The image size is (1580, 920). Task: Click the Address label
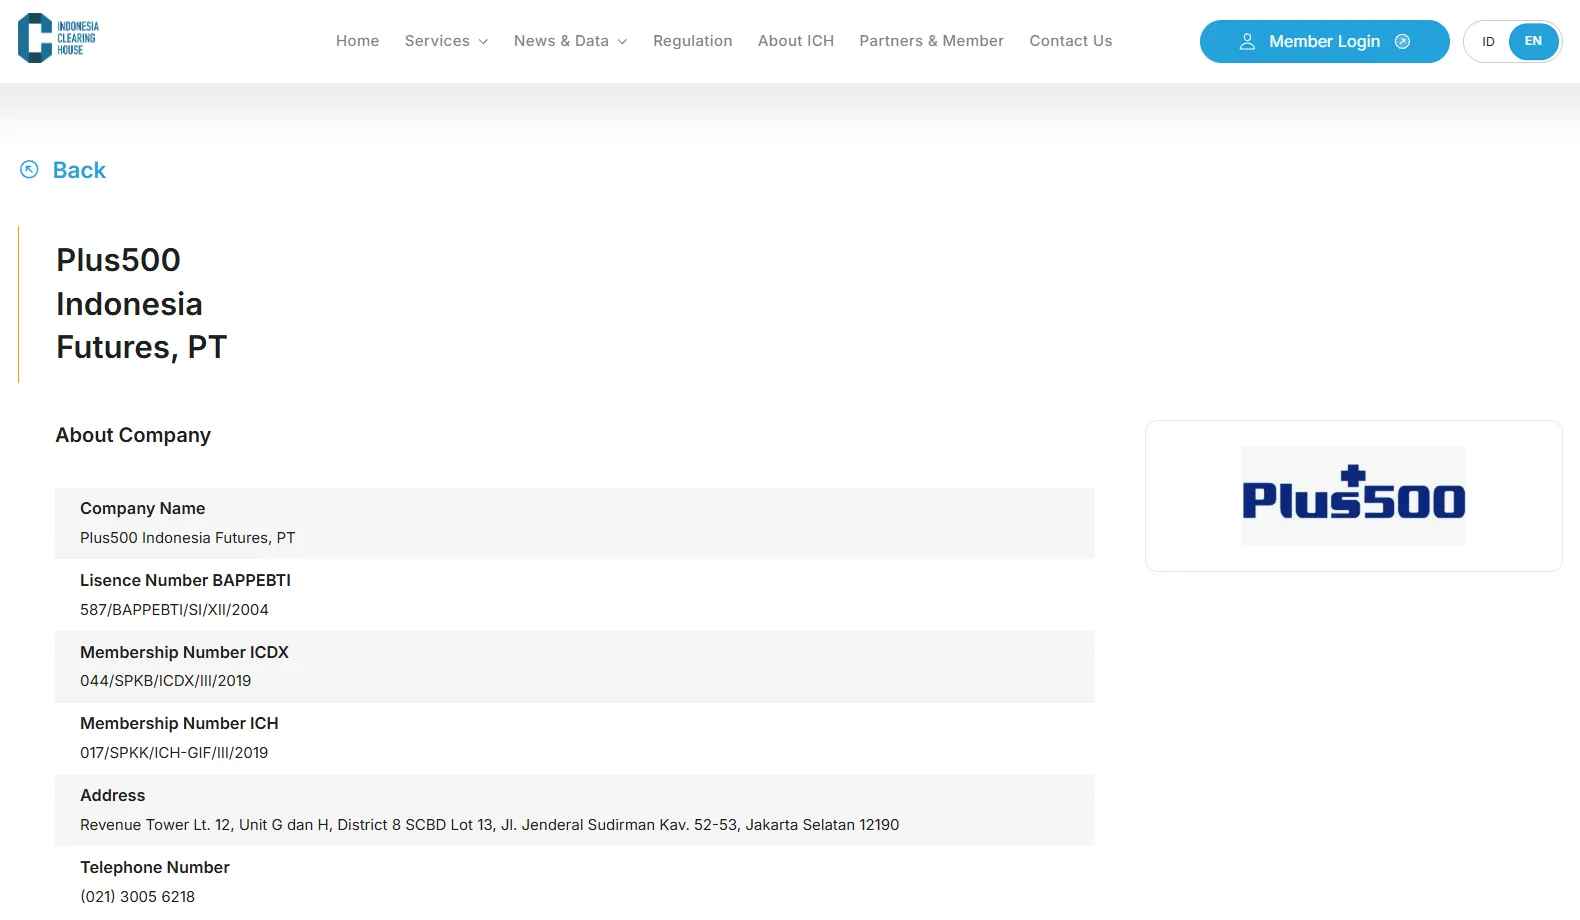pyautogui.click(x=112, y=795)
